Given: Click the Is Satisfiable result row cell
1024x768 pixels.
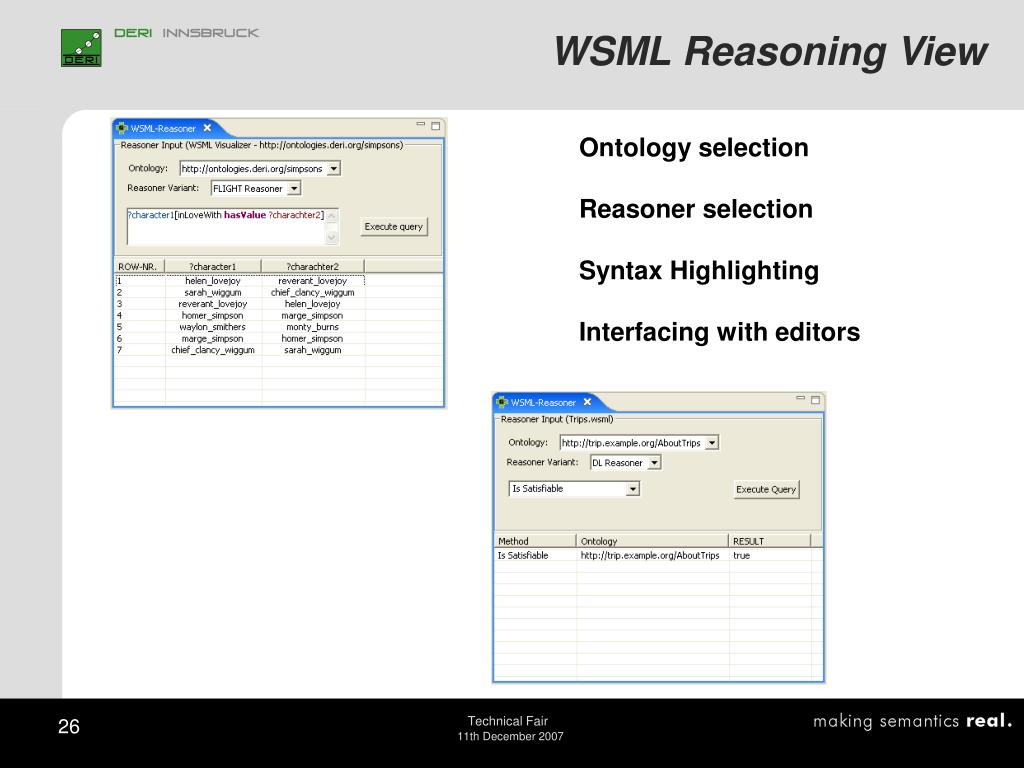Looking at the screenshot, I should (523, 555).
